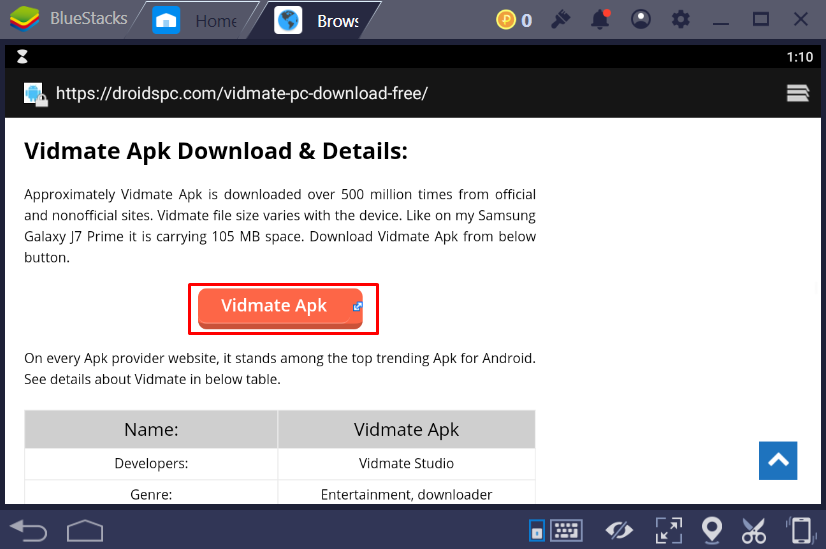Open BlueStacks notifications bell
Screen dimensions: 826x549
(600, 20)
